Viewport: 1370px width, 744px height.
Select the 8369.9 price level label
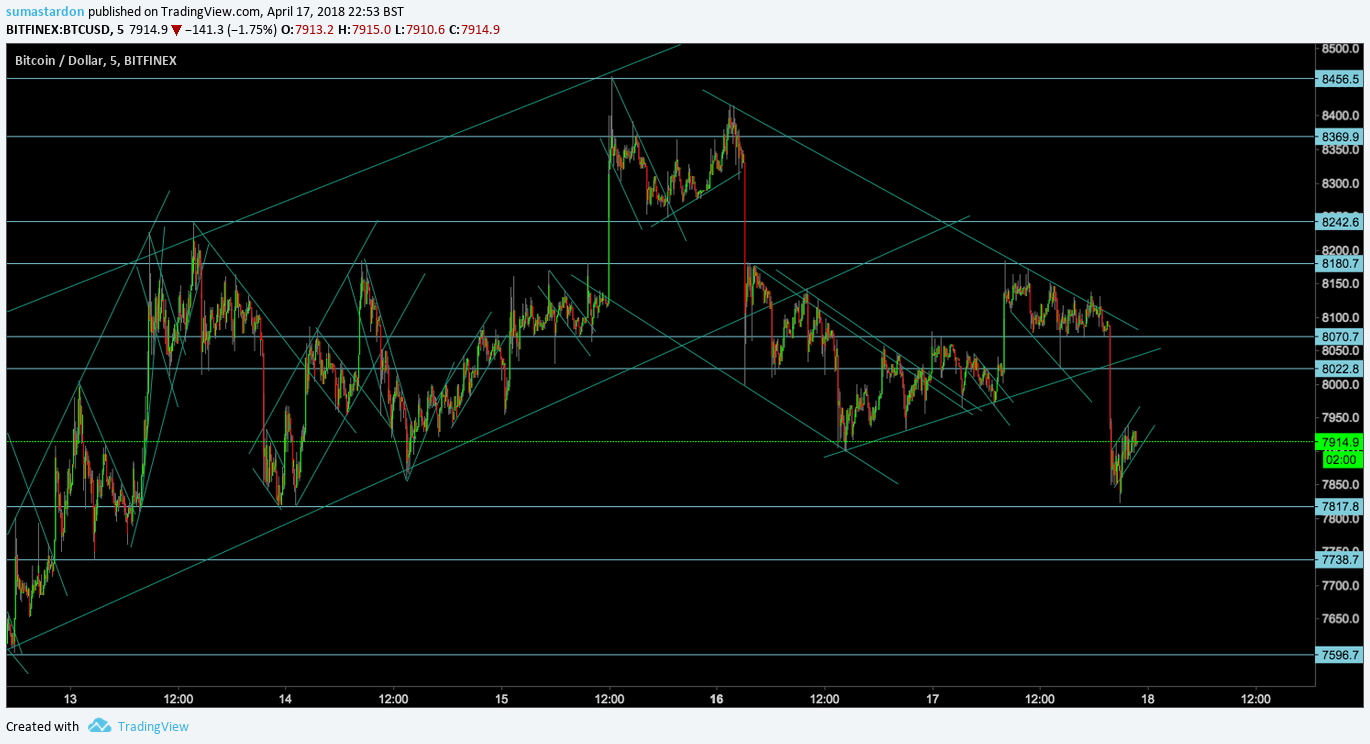[x=1340, y=136]
